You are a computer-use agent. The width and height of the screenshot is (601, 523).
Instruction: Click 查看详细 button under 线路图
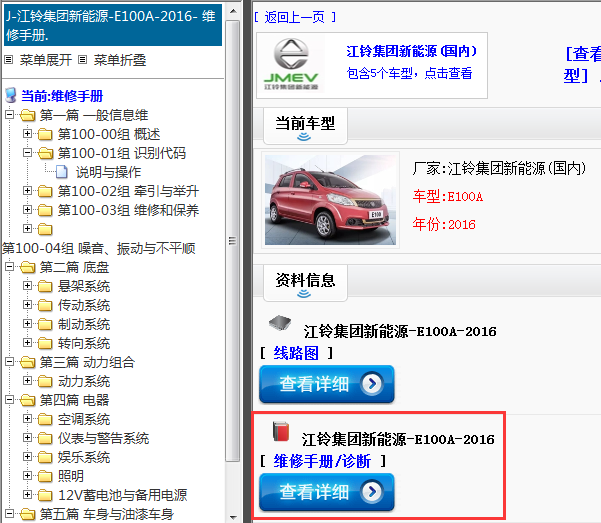coord(327,384)
